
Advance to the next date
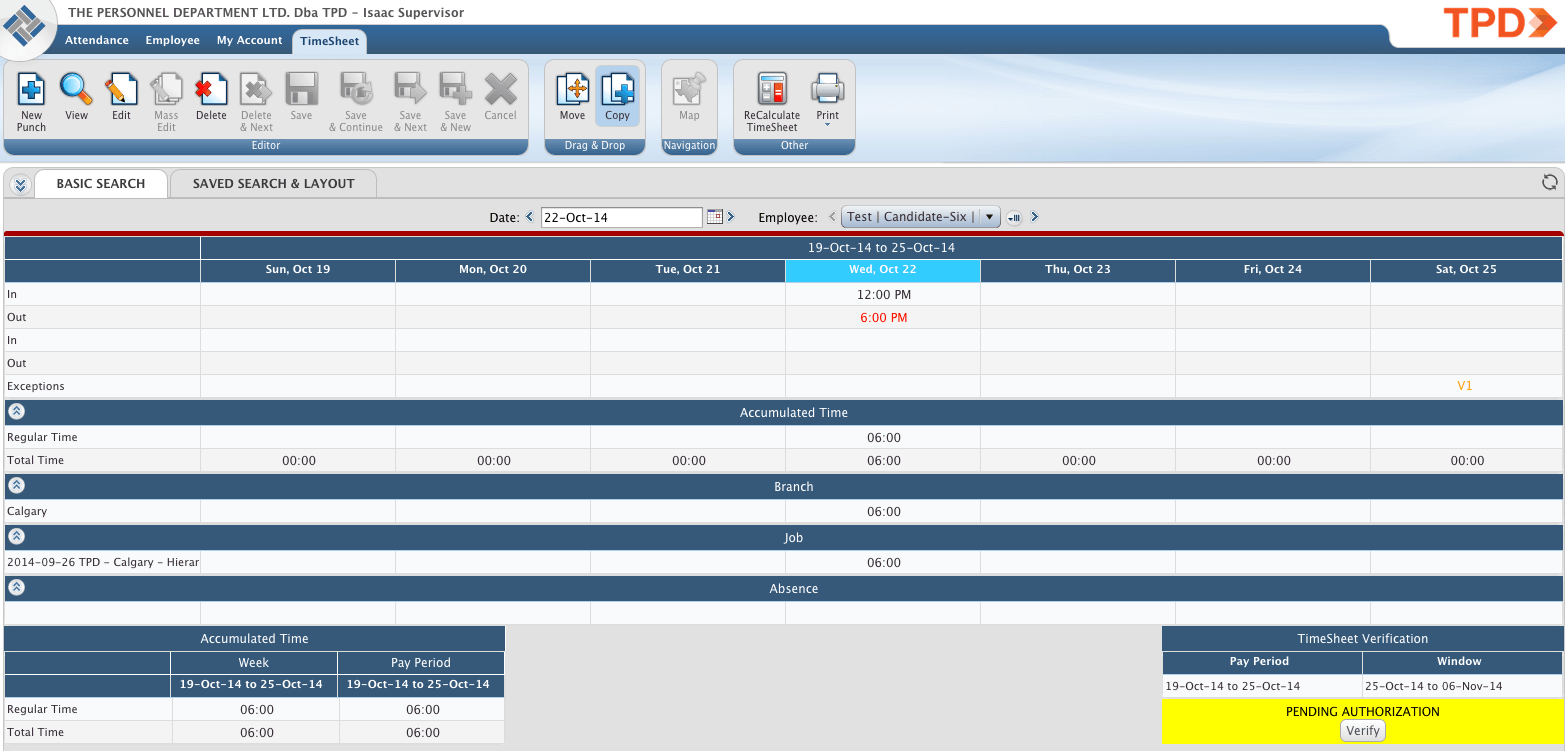[733, 217]
